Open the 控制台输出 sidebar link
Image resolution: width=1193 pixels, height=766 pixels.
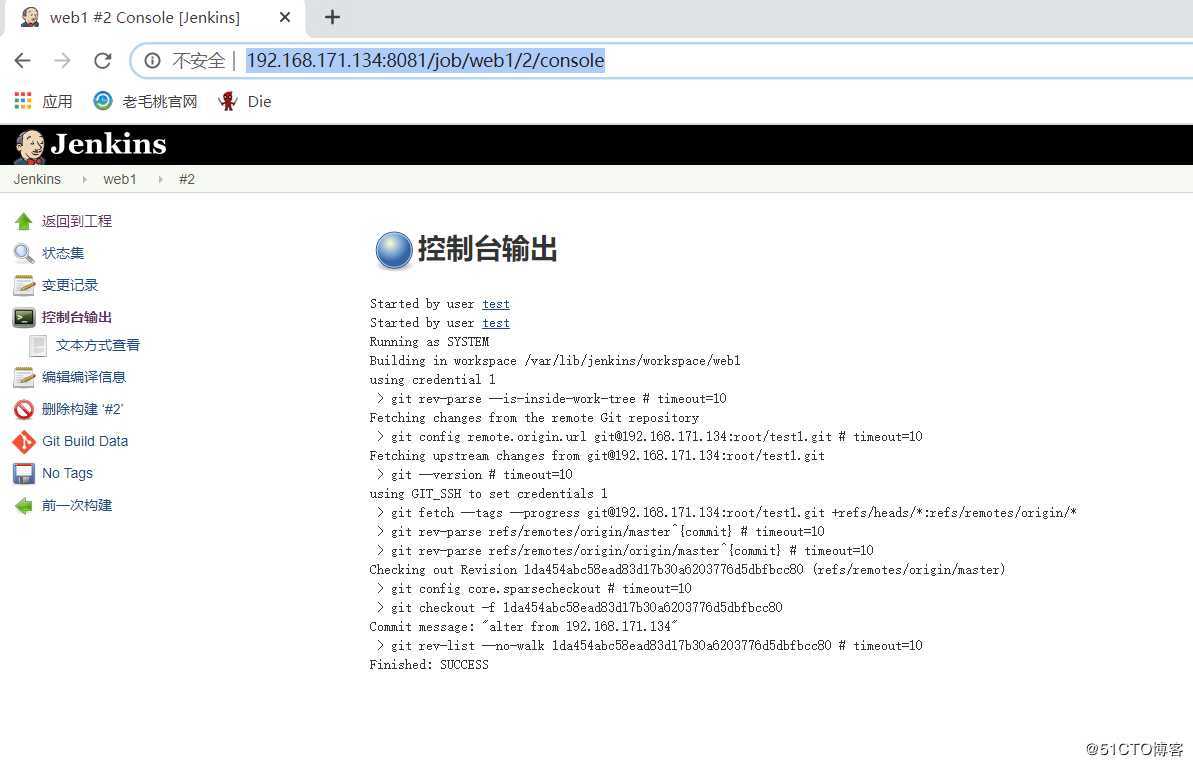point(76,317)
